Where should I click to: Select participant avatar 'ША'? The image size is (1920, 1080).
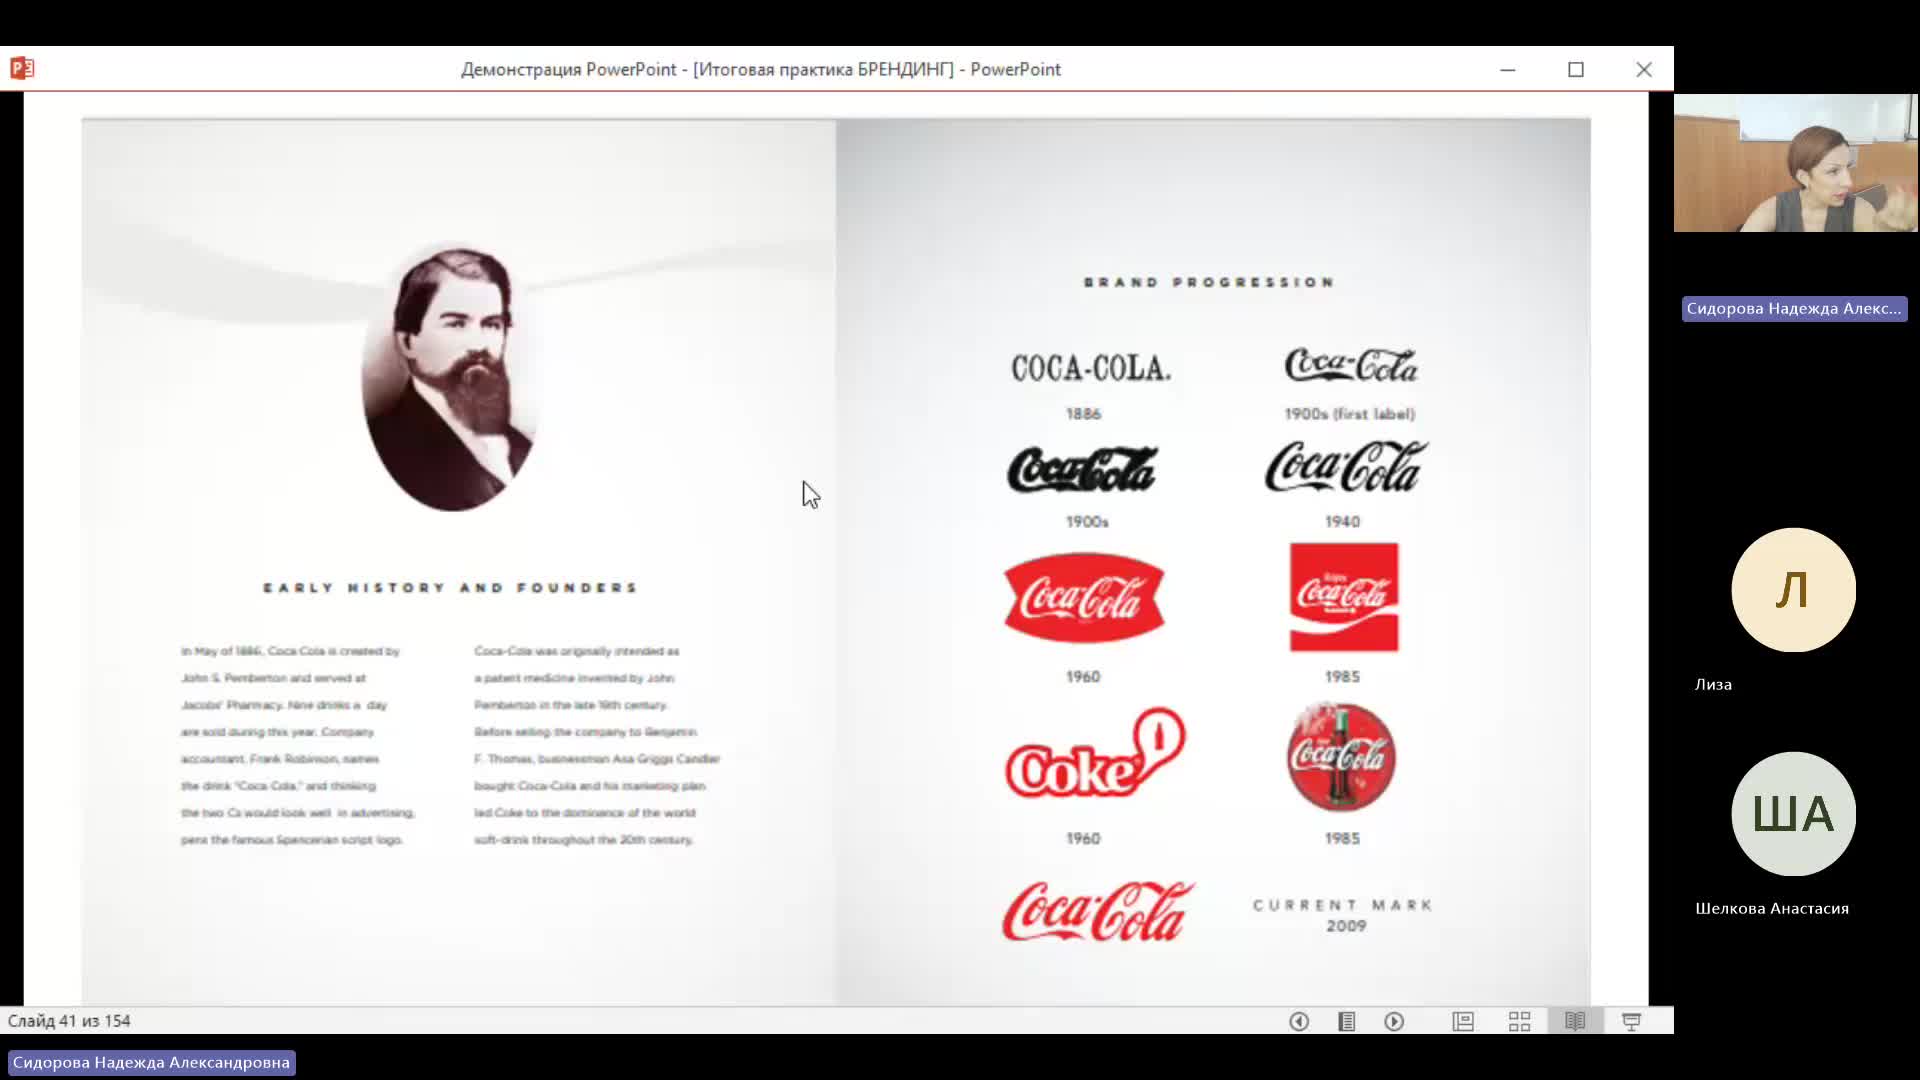(x=1793, y=814)
